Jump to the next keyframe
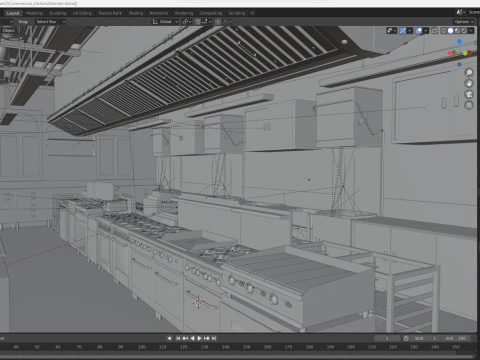 (206, 338)
